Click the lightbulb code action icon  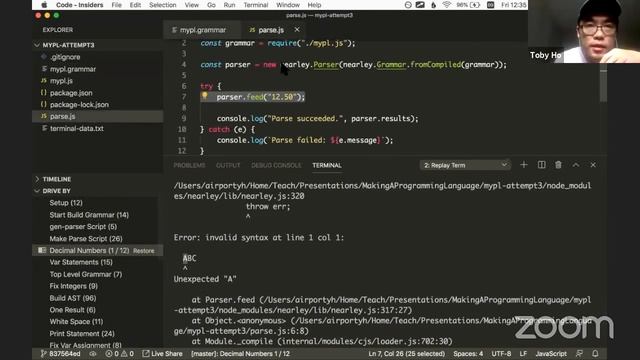click(x=205, y=96)
